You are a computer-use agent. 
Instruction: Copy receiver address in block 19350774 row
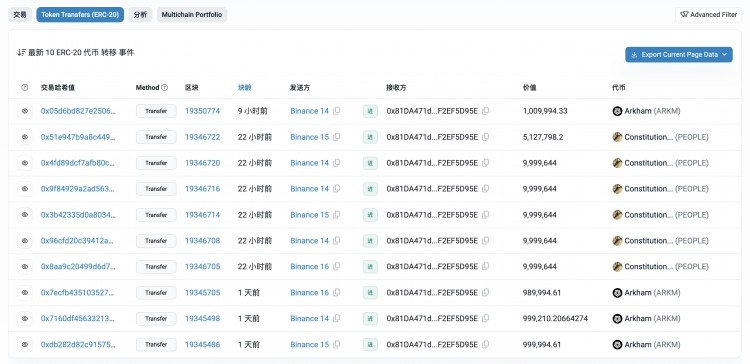point(485,111)
